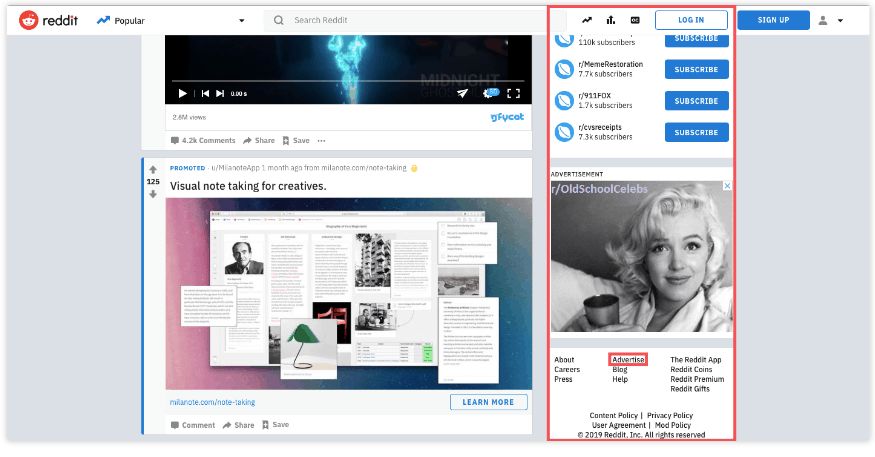Viewport: 875px width, 457px height.
Task: Subscribe to r/911FOX
Action: (696, 101)
